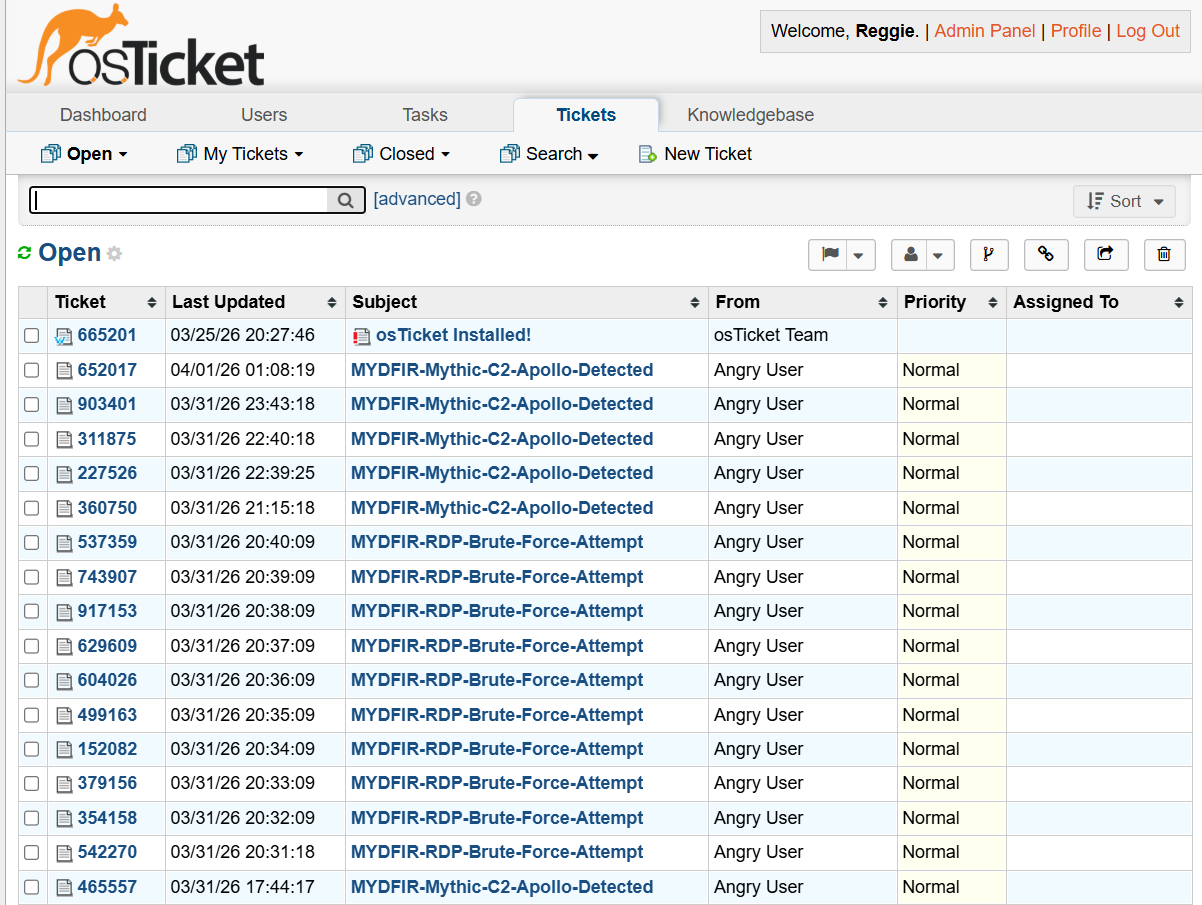The width and height of the screenshot is (1202, 905).
Task: Check the box for ticket 652017
Action: point(32,370)
